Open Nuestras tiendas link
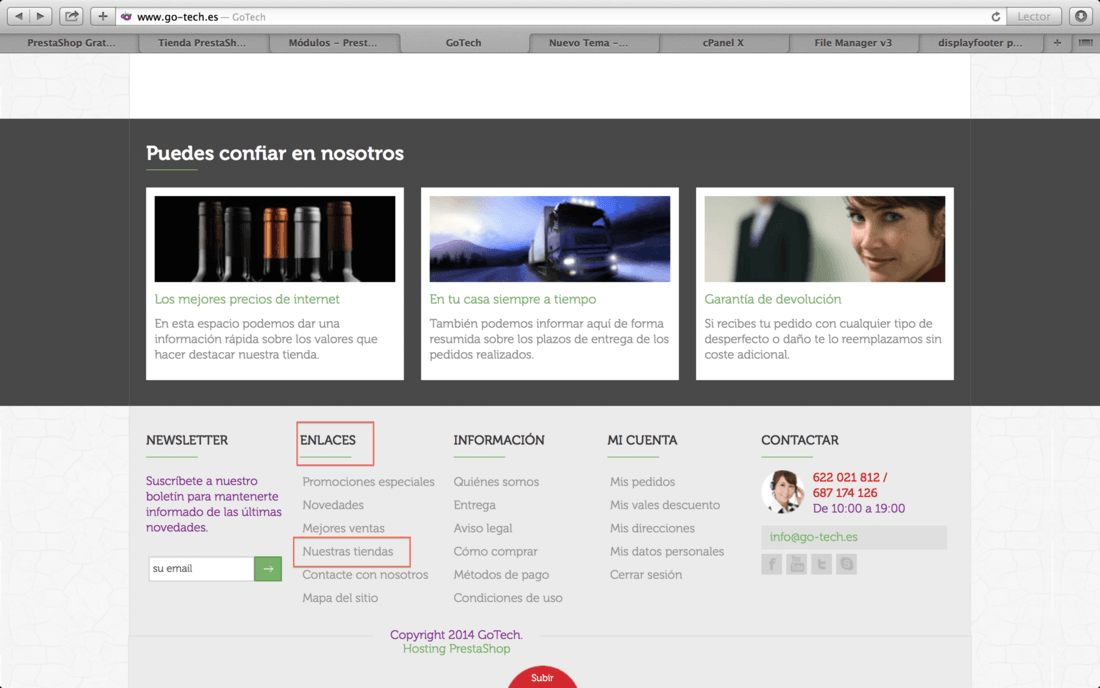The width and height of the screenshot is (1100, 688). (348, 551)
